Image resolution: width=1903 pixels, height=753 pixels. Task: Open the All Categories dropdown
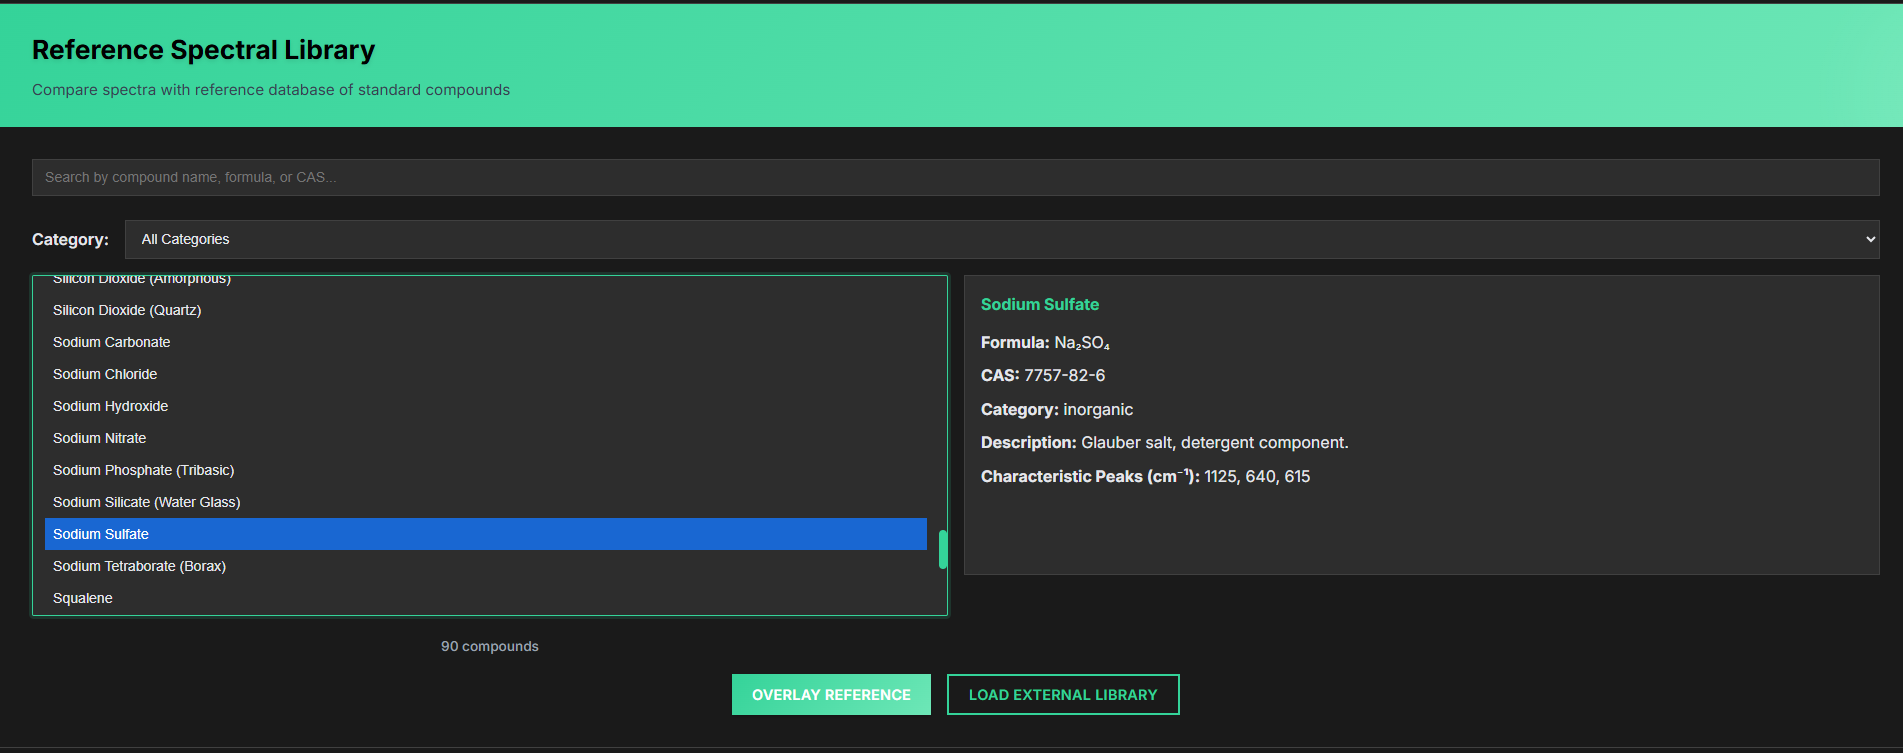click(x=1000, y=239)
